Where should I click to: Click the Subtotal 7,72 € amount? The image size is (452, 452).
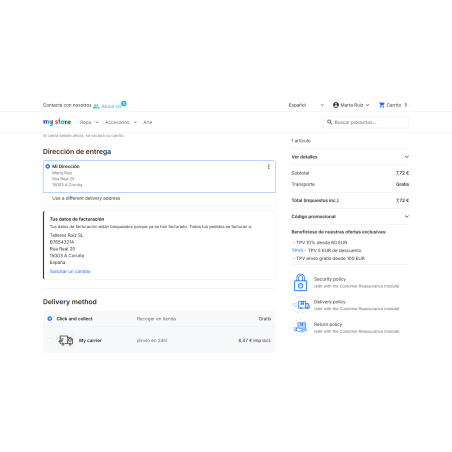[402, 173]
